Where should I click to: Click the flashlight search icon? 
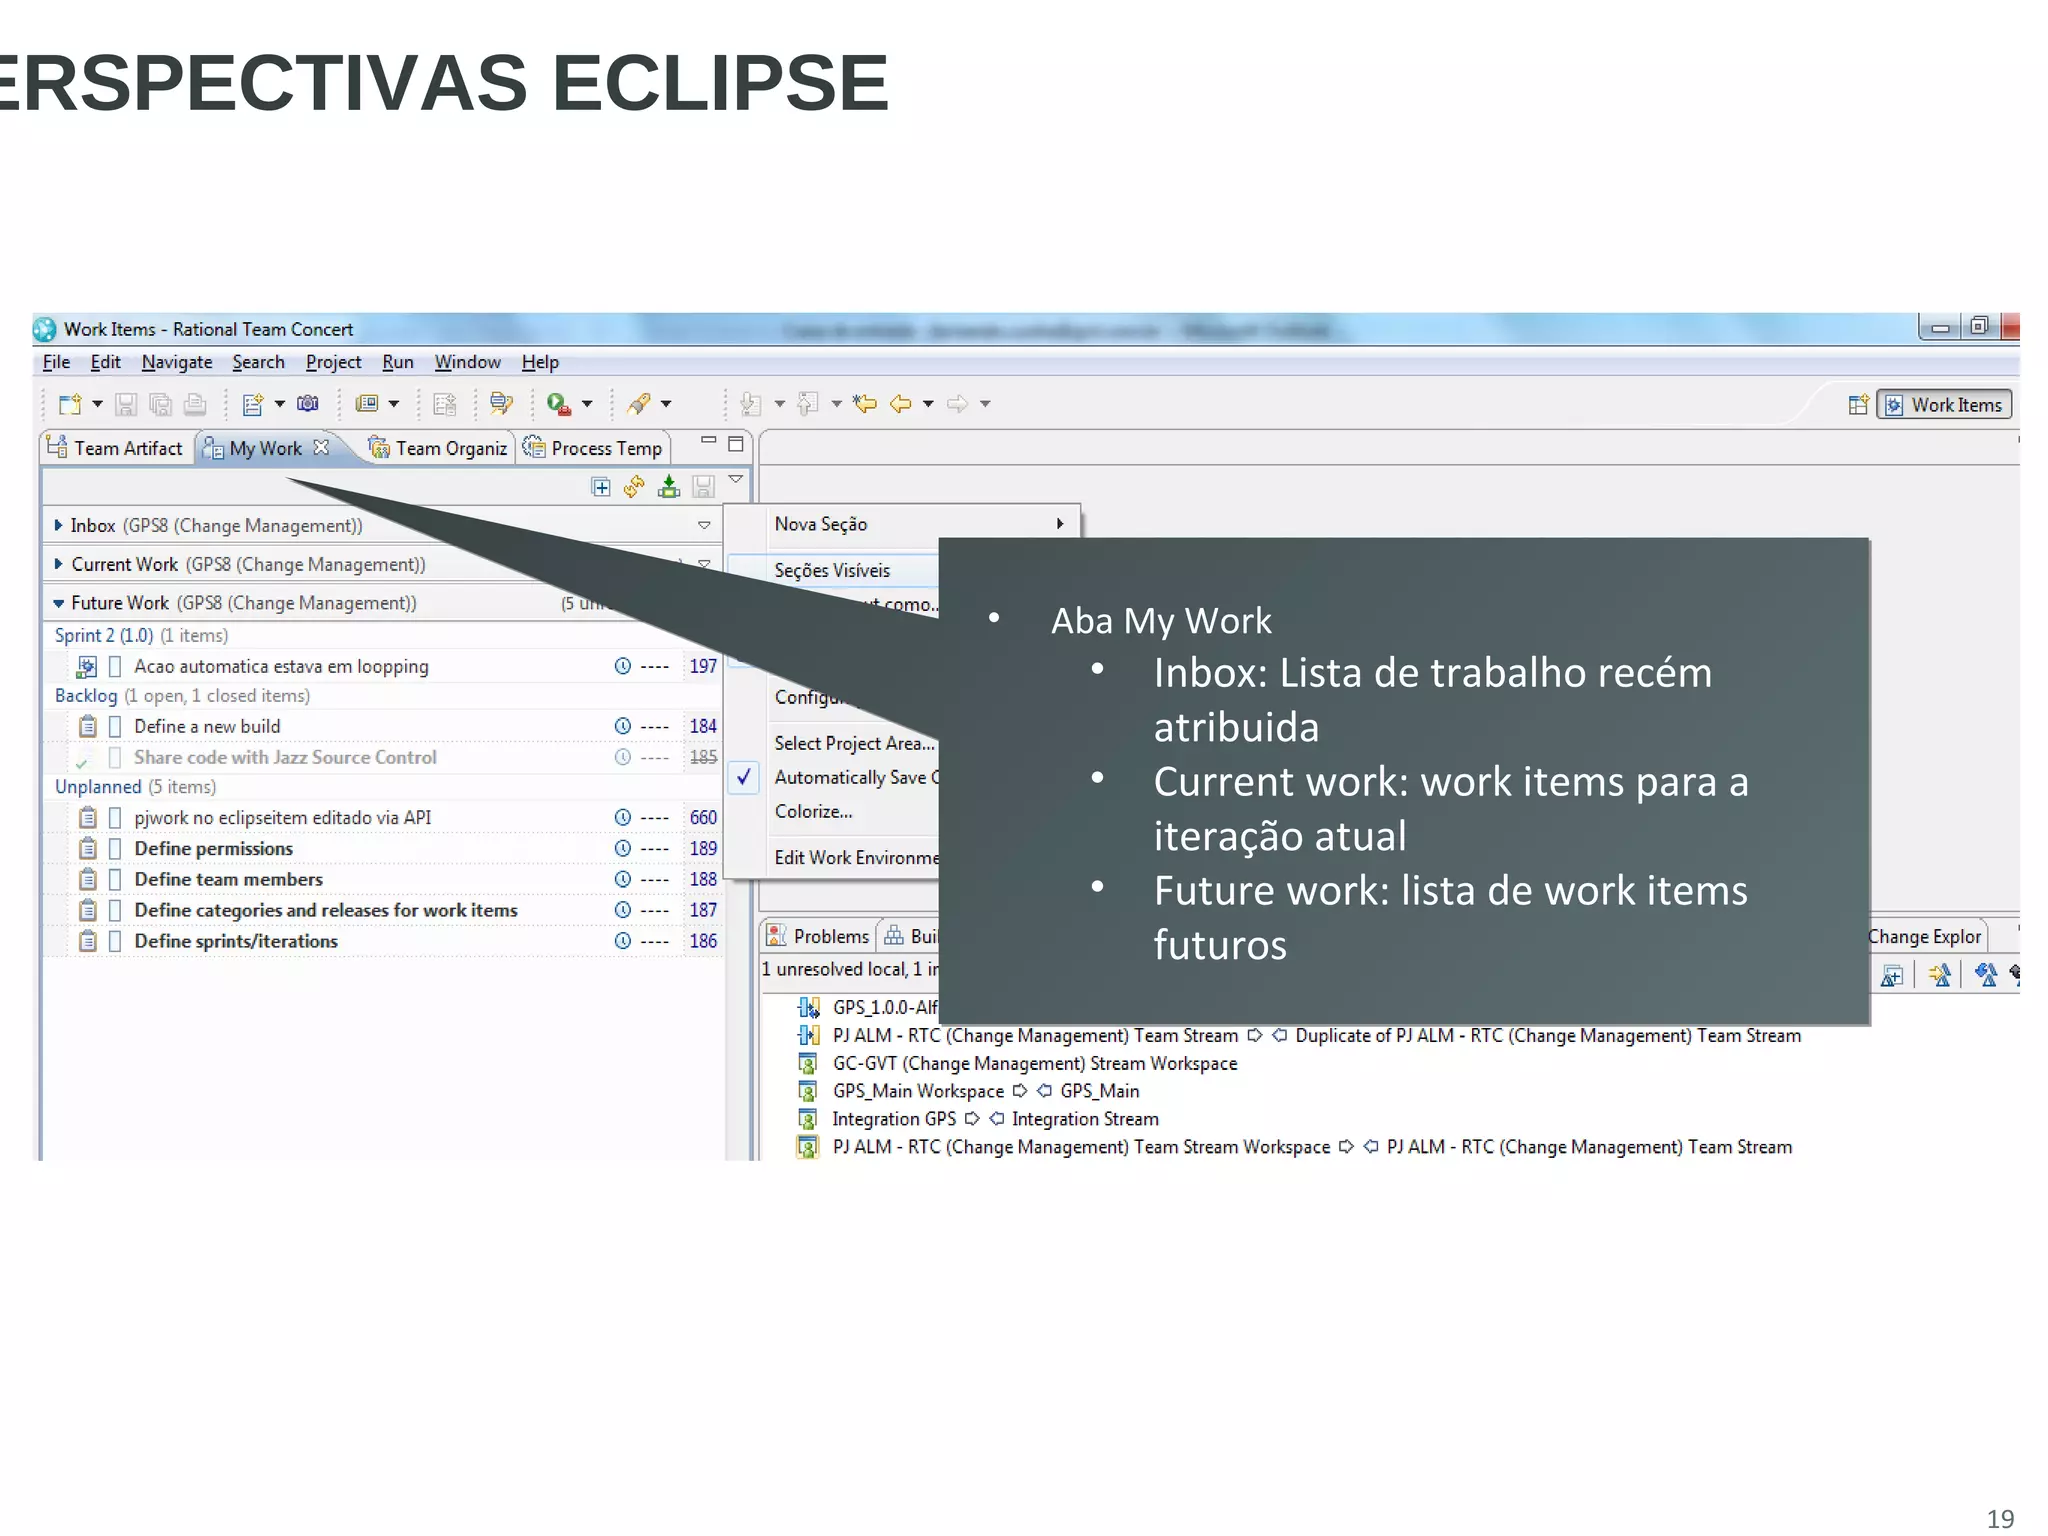click(x=639, y=404)
